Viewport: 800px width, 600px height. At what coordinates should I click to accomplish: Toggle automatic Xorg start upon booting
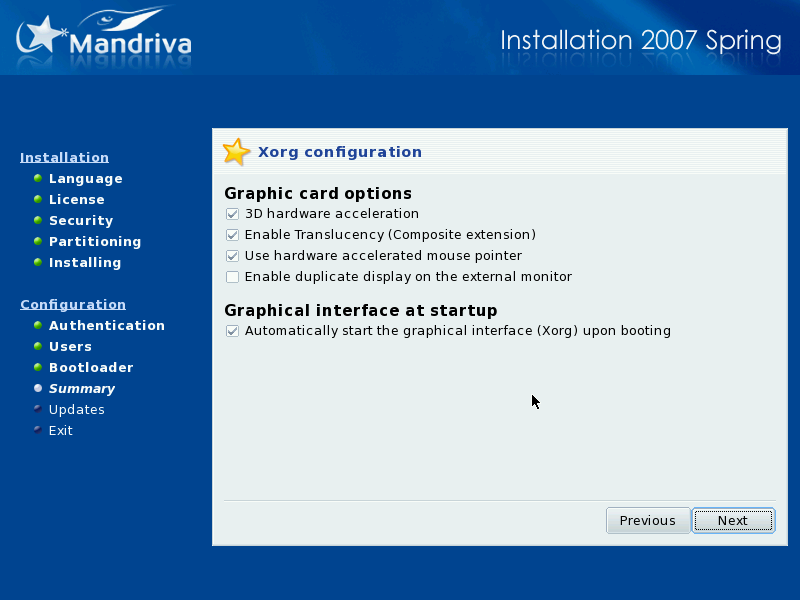click(x=232, y=331)
